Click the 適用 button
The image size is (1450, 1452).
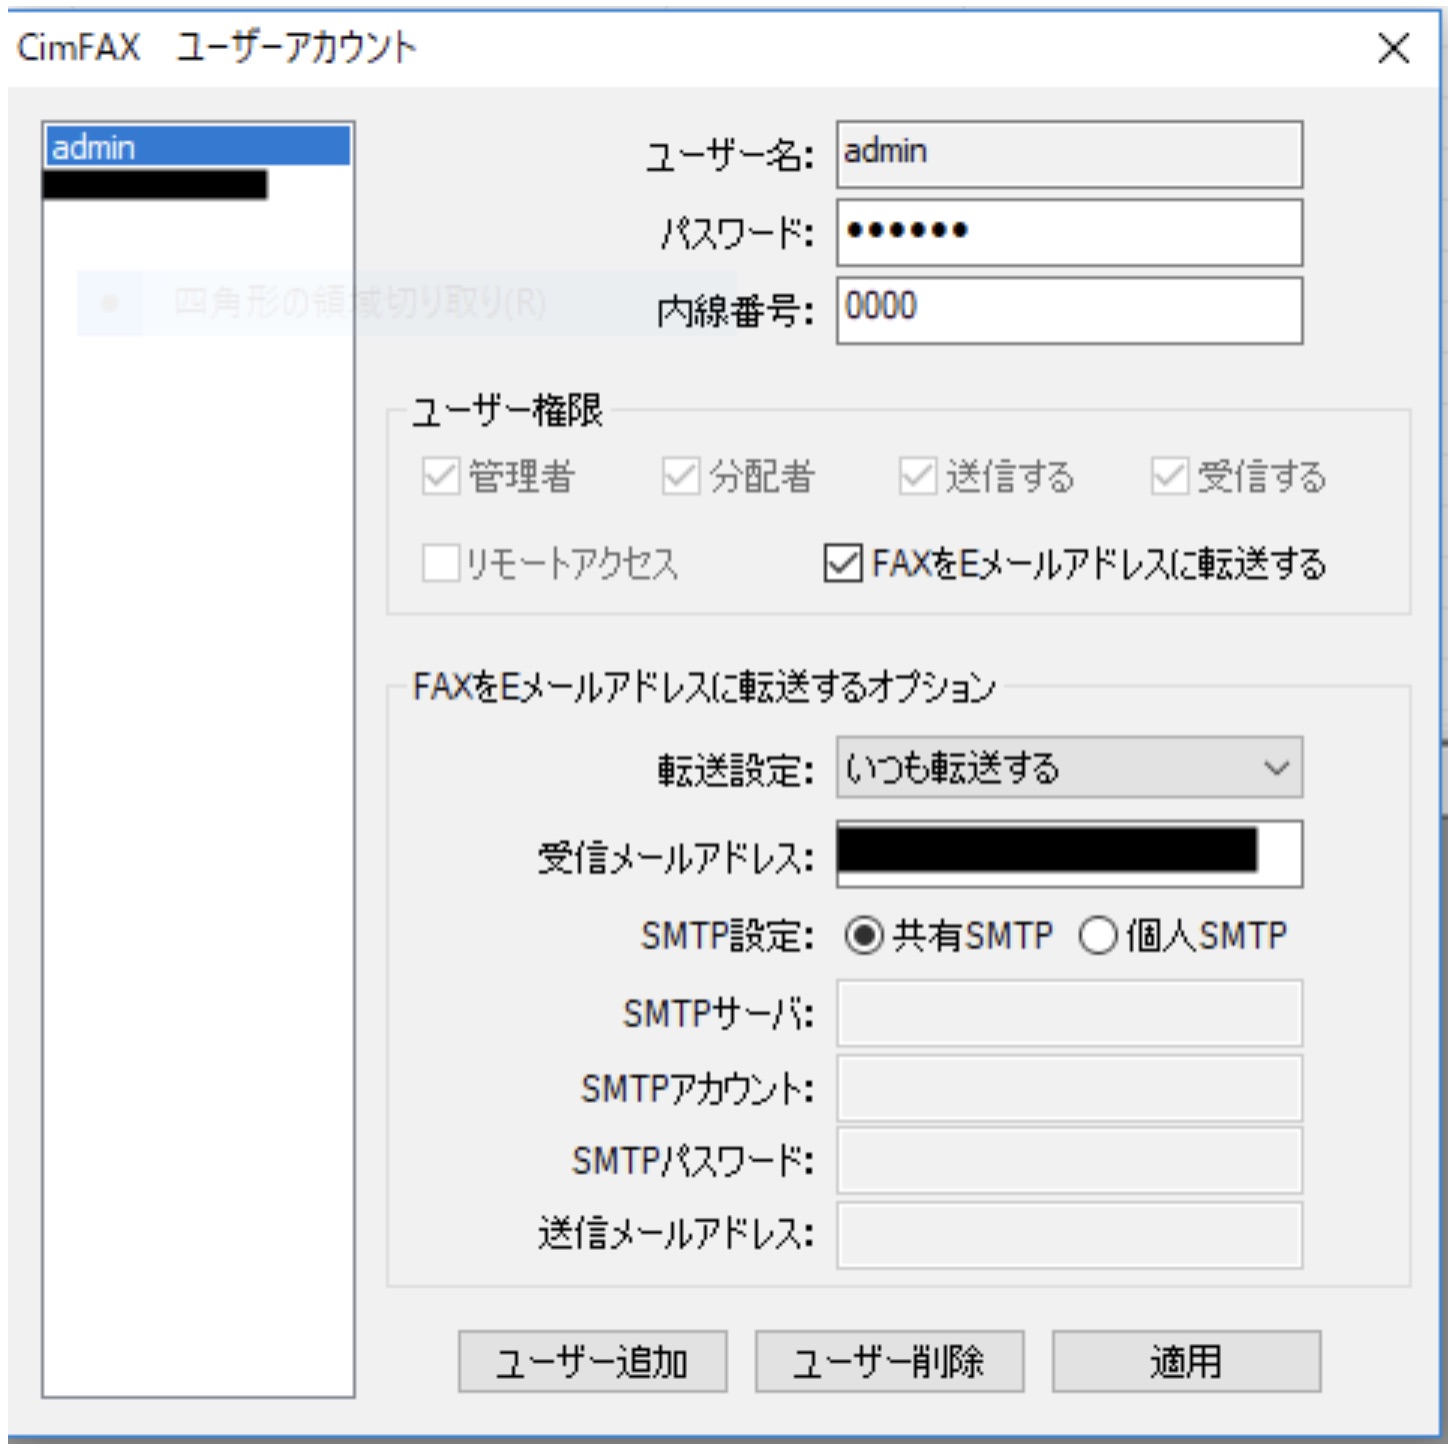[x=1186, y=1361]
